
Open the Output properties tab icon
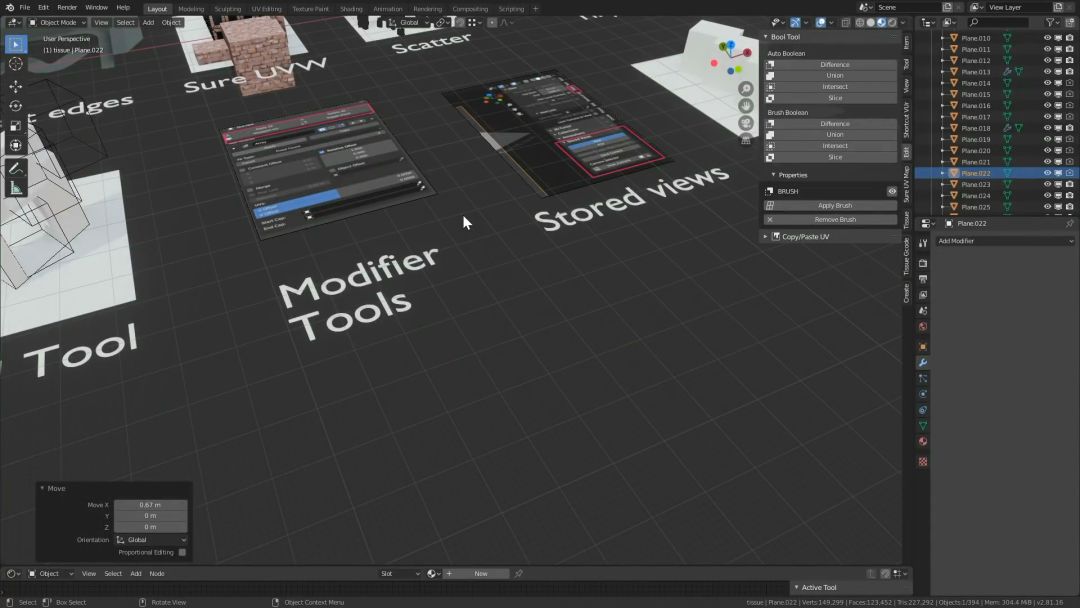[x=923, y=279]
